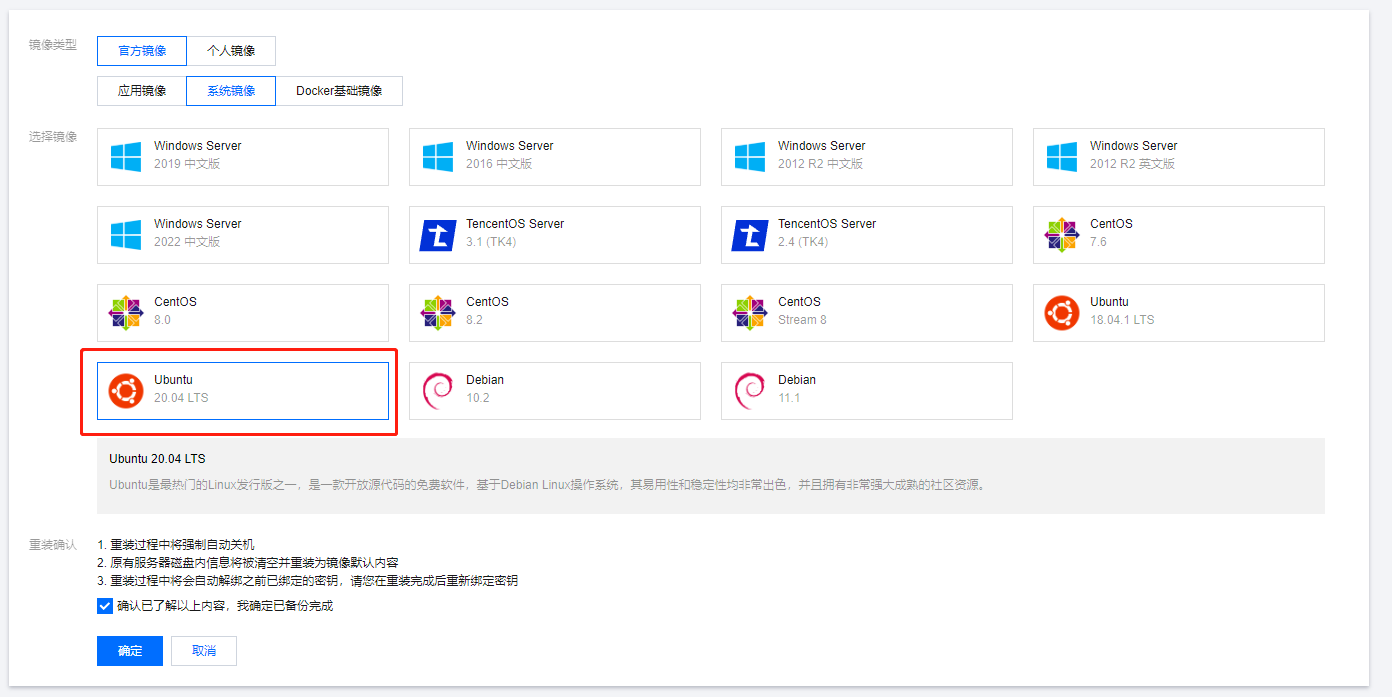The width and height of the screenshot is (1392, 697).
Task: Select the 官方镜像 tab
Action: [141, 50]
